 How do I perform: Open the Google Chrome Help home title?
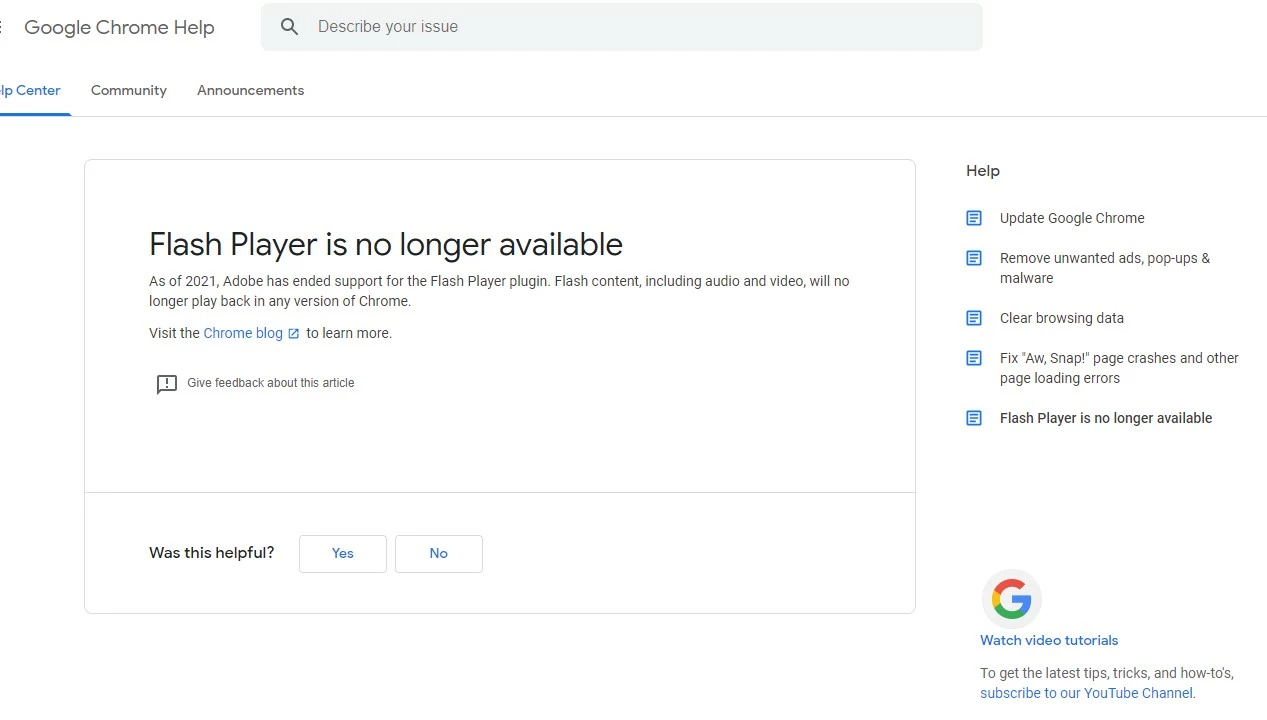(119, 28)
